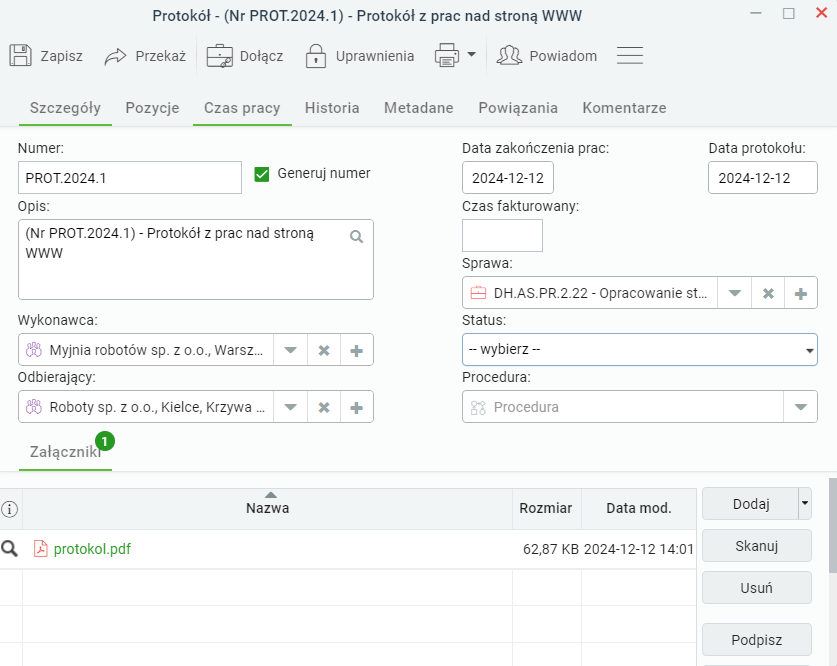This screenshot has height=666, width=837.
Task: Open the Czas pracy tab
Action: pyautogui.click(x=242, y=108)
